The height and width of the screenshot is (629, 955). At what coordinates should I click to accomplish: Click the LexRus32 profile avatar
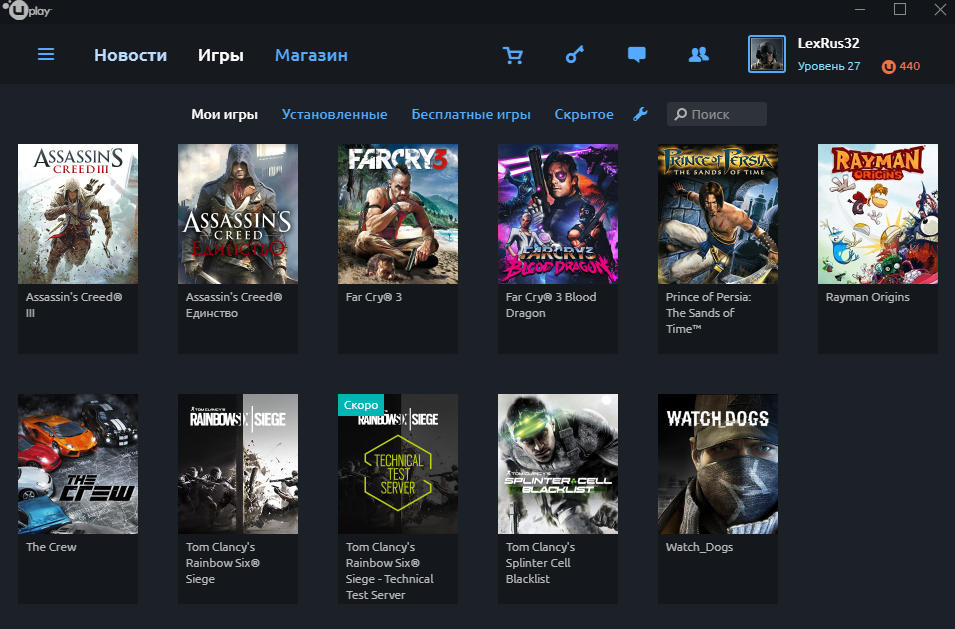pos(767,54)
